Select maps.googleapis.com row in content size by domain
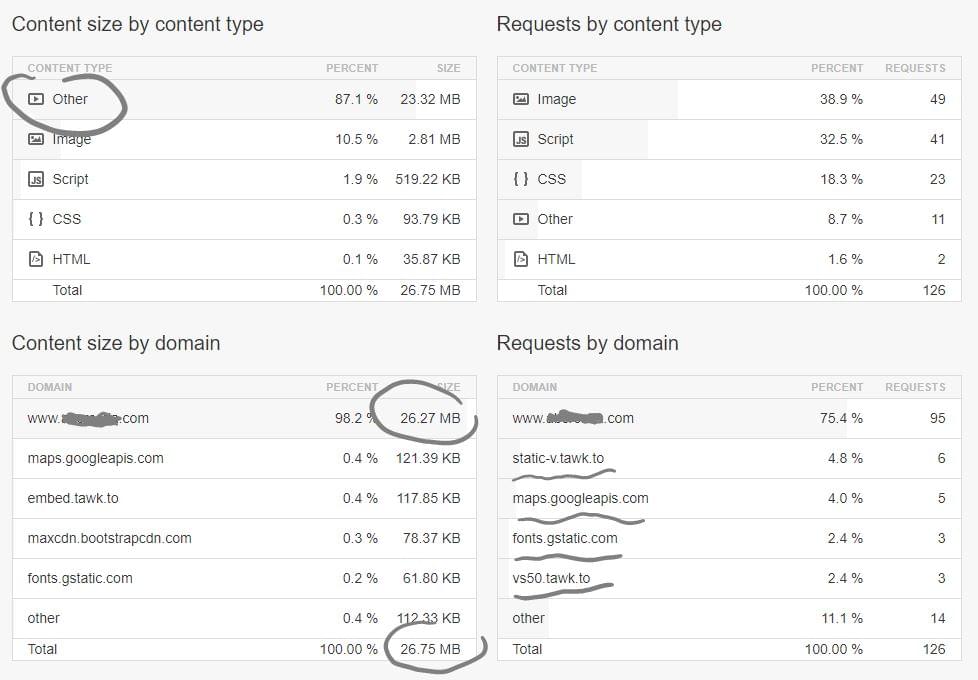 tap(96, 458)
